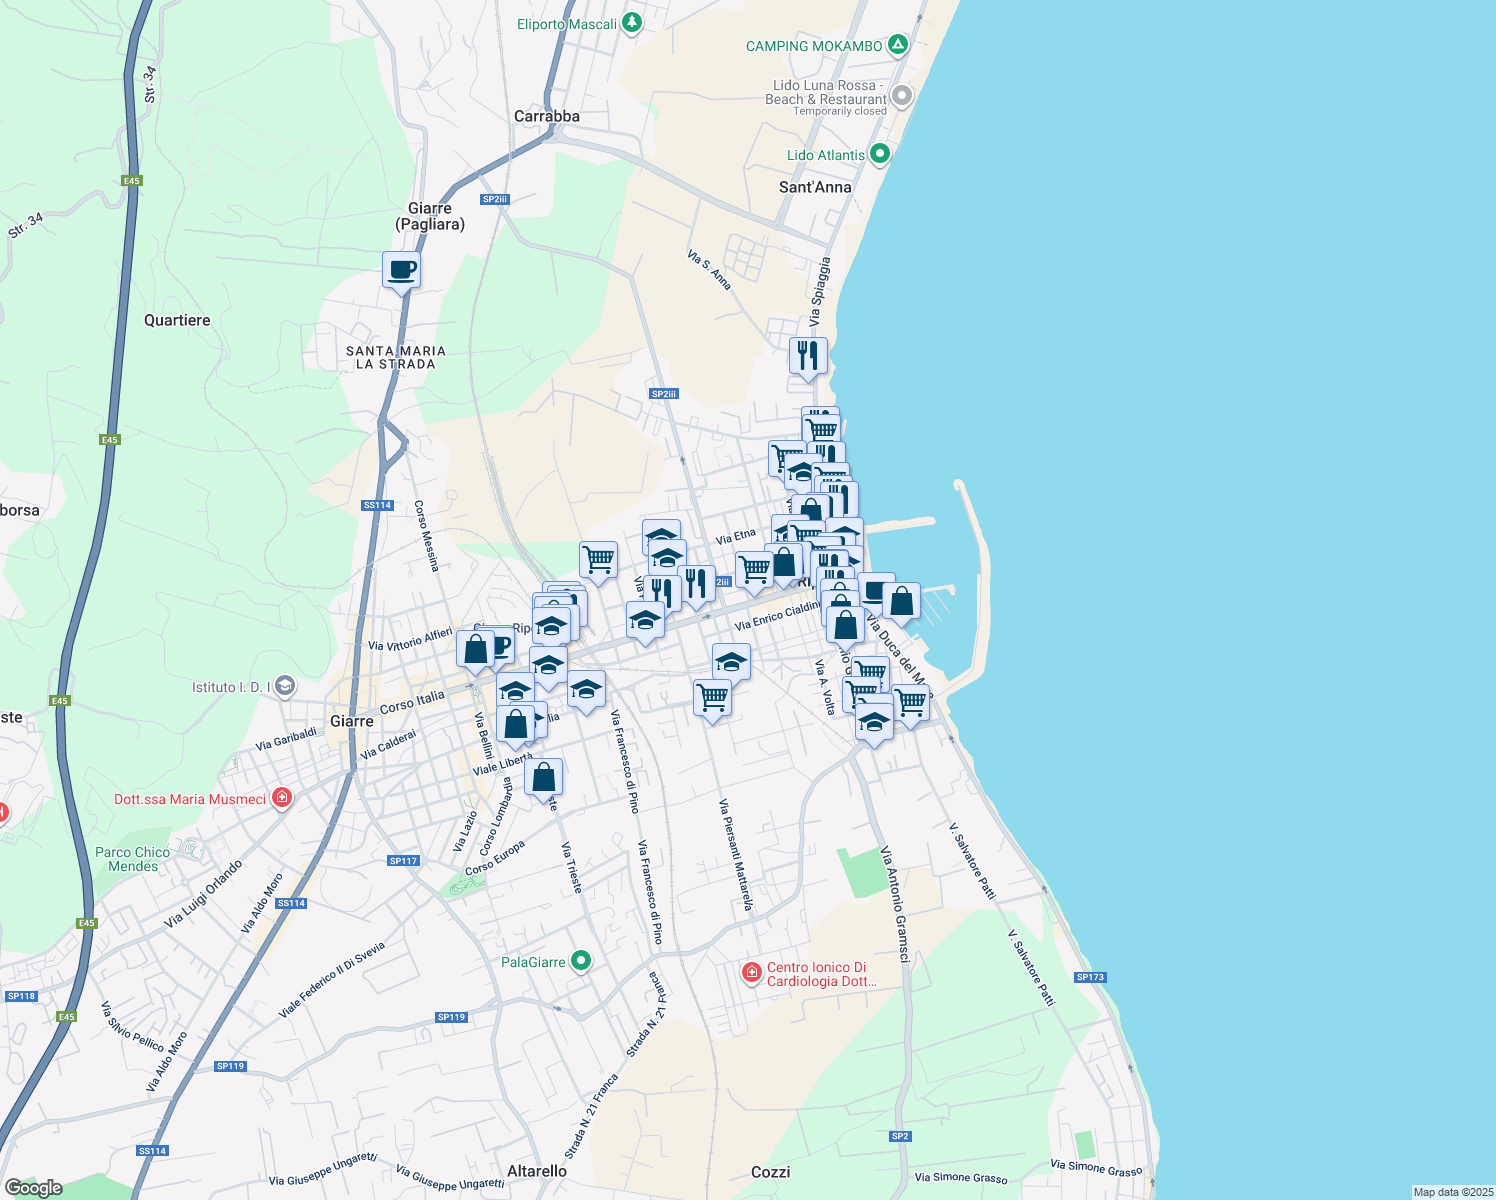Click the PalaGiarre green location pin
This screenshot has width=1496, height=1200.
click(x=581, y=961)
